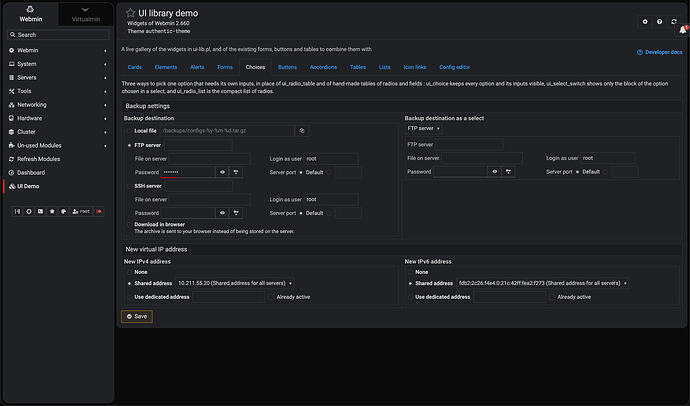Screen dimensions: 690x406
Task: Tick Already active checkbox under IPv6
Action: tap(552, 297)
